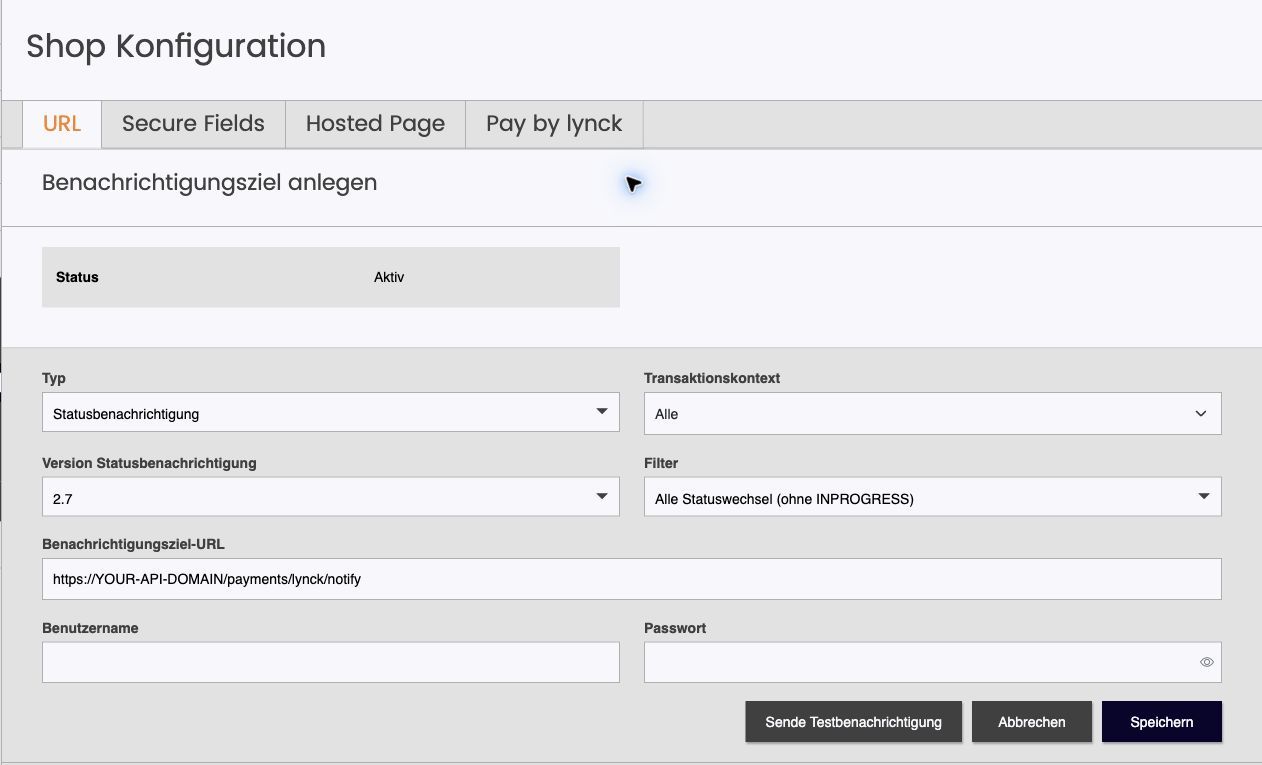This screenshot has width=1262, height=765.
Task: Open the Filter dropdown showing Alle Statuswechsel
Action: point(932,496)
